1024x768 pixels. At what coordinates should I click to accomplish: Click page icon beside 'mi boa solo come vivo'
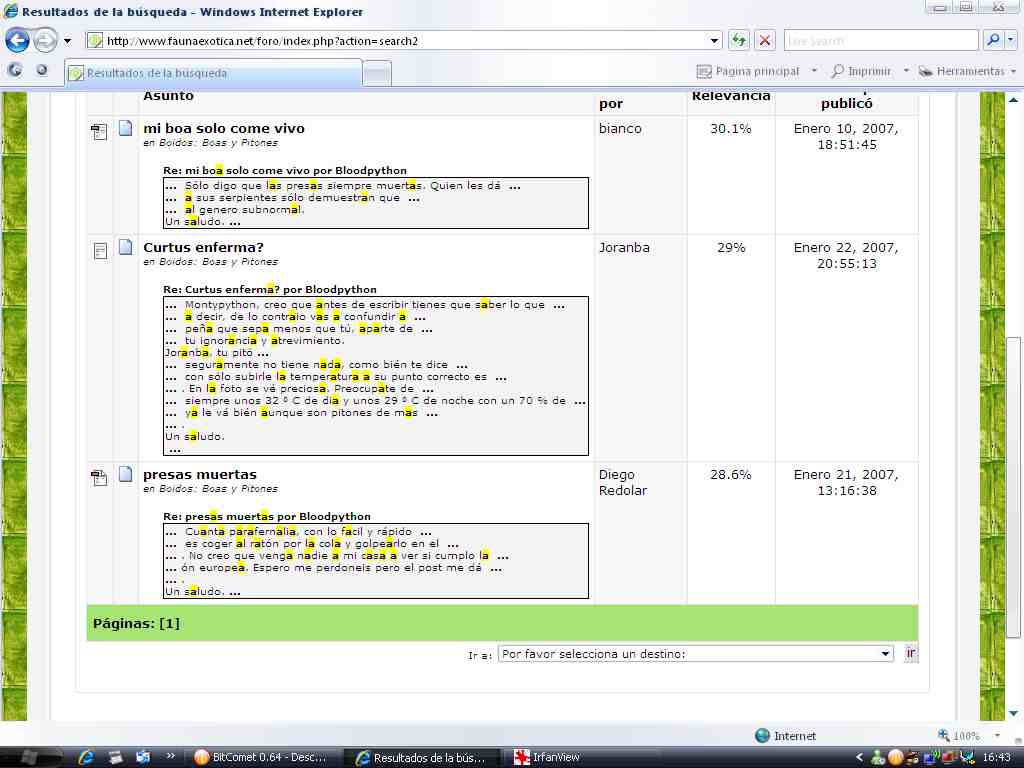[126, 128]
